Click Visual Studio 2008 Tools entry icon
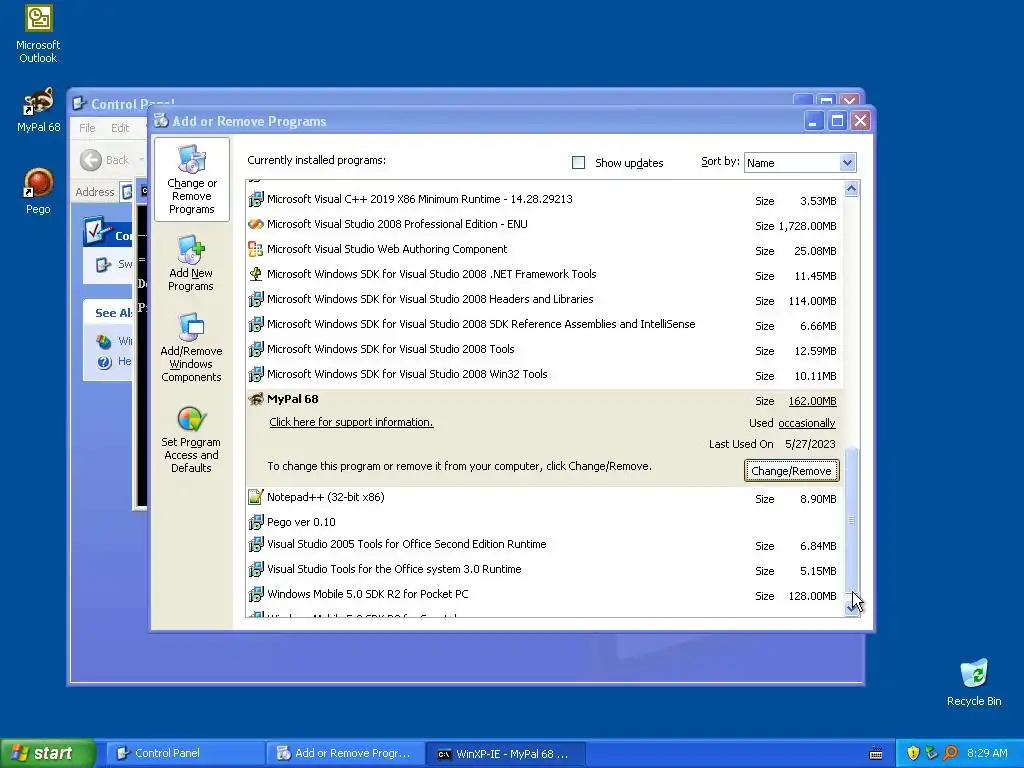The height and width of the screenshot is (768, 1024). coord(256,349)
